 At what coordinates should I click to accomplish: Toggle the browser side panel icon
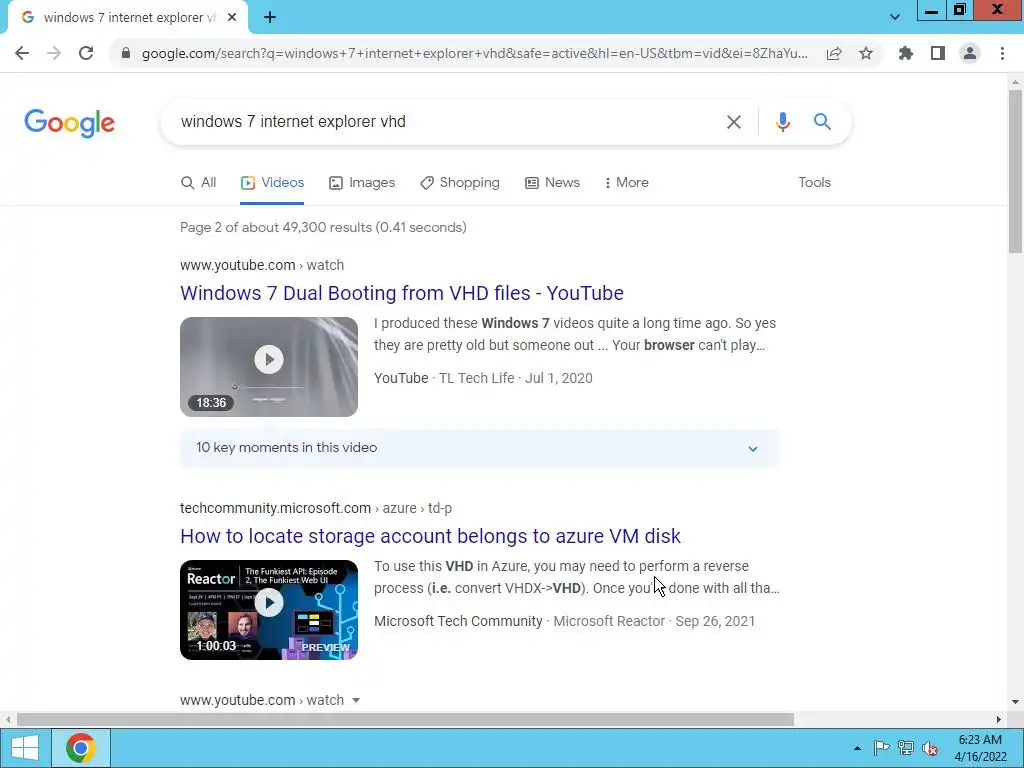coord(938,54)
